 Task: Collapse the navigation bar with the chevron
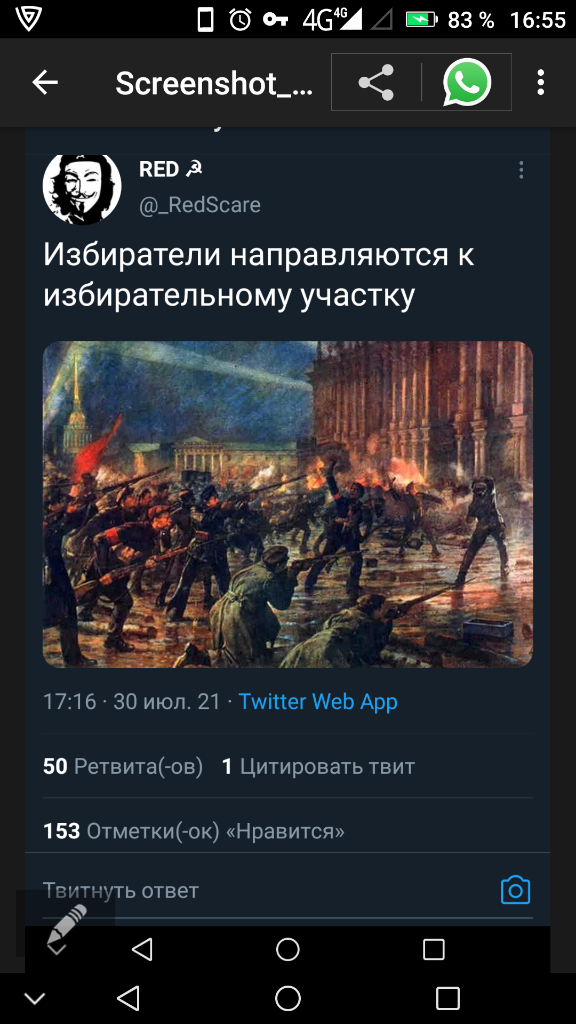[34, 998]
